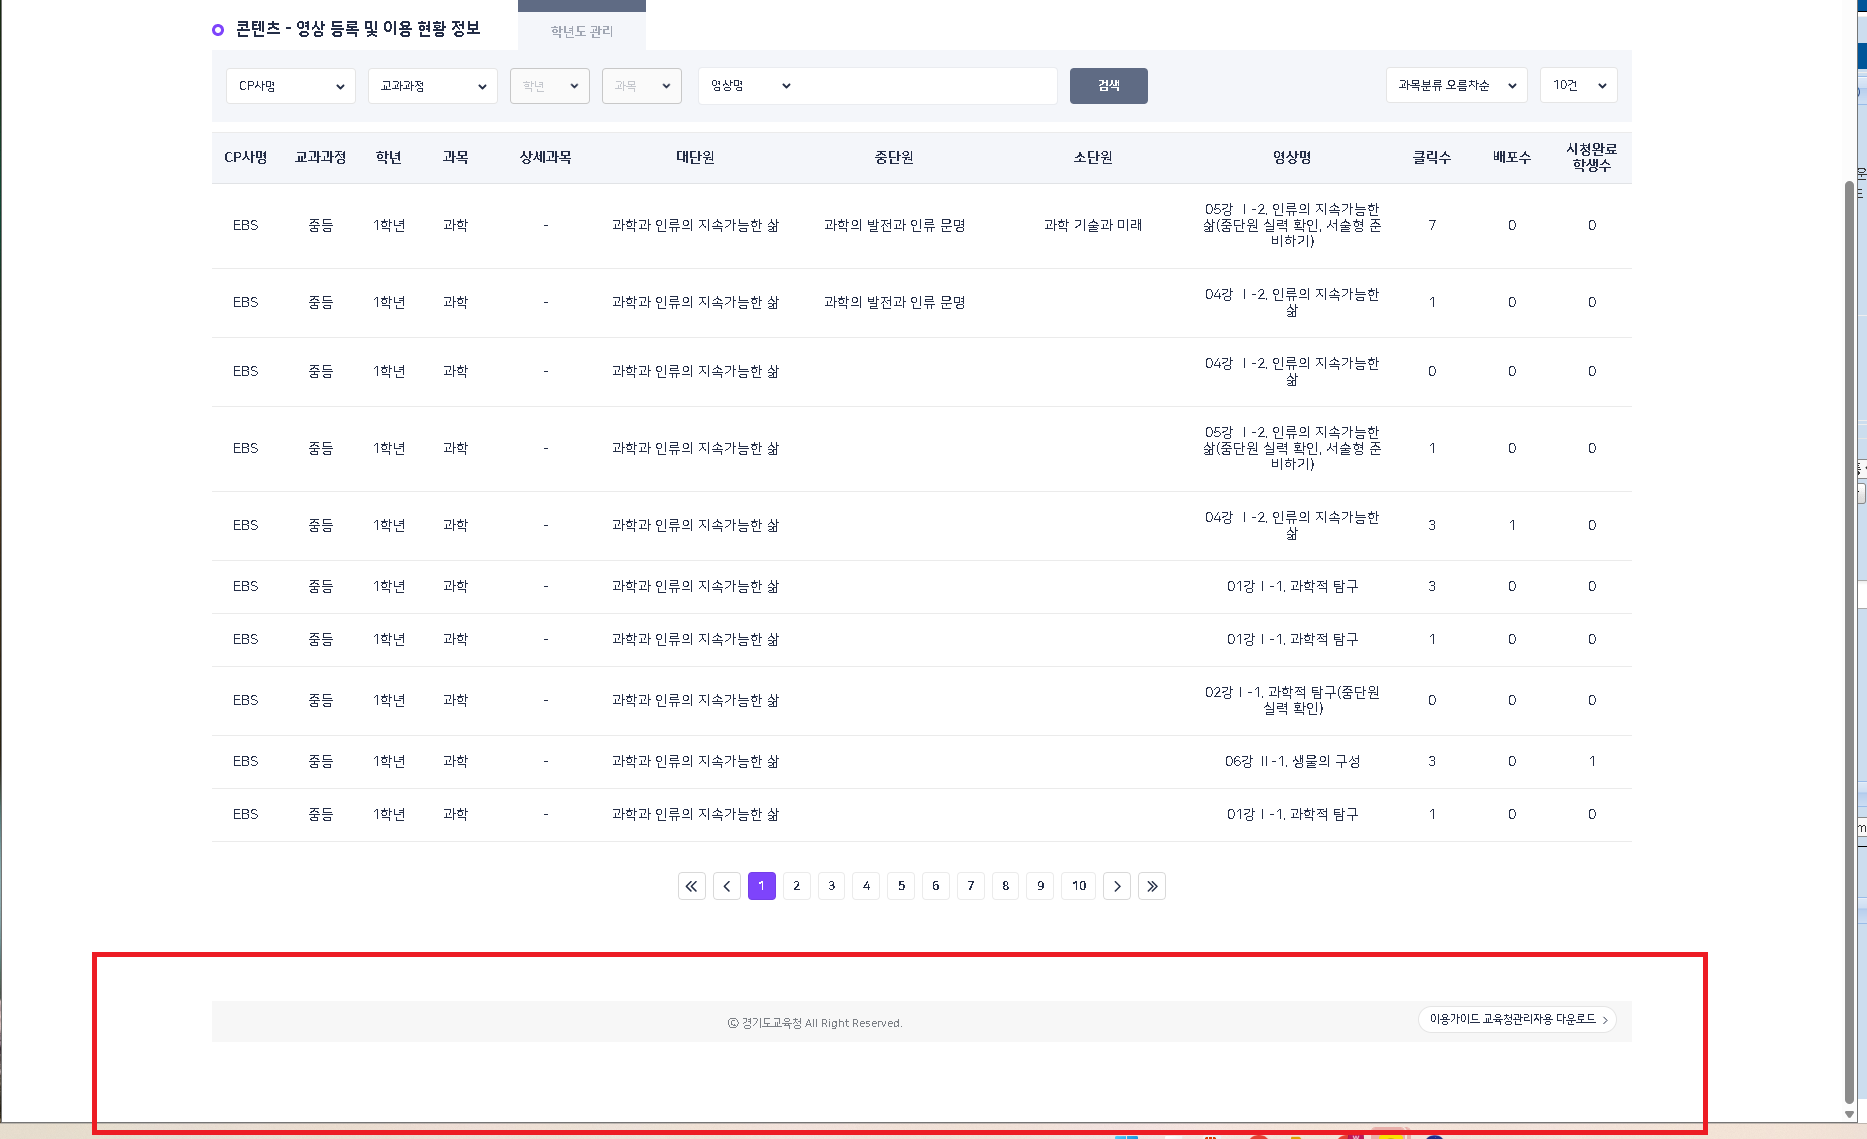Viewport: 1867px width, 1139px height.
Task: Open the 과목 dropdown filter
Action: (x=642, y=86)
